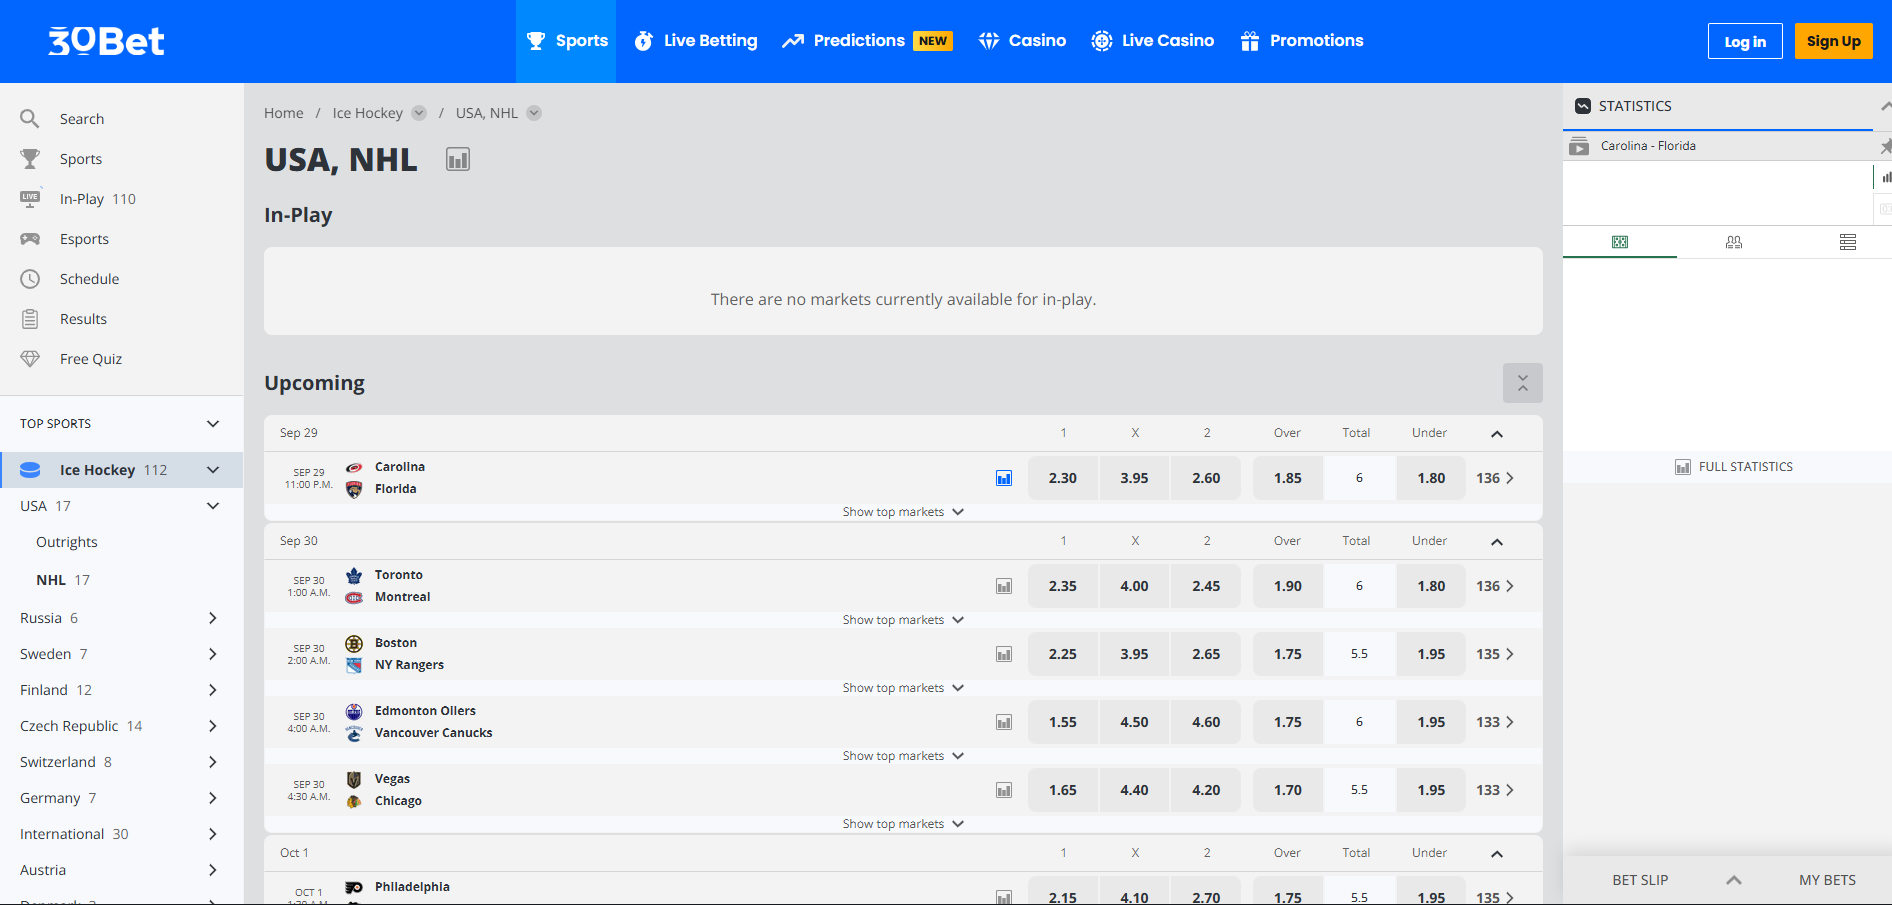Viewport: 1892px width, 905px height.
Task: Expand the Czech Republic leagues
Action: pyautogui.click(x=213, y=726)
